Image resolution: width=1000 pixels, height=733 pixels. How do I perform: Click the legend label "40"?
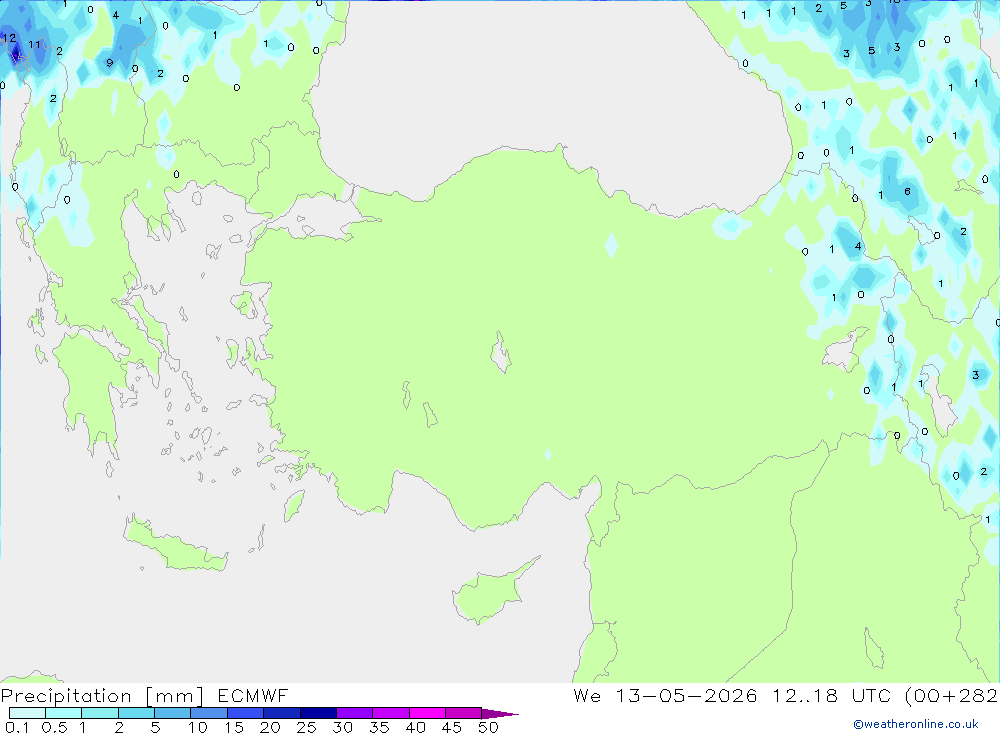(416, 727)
